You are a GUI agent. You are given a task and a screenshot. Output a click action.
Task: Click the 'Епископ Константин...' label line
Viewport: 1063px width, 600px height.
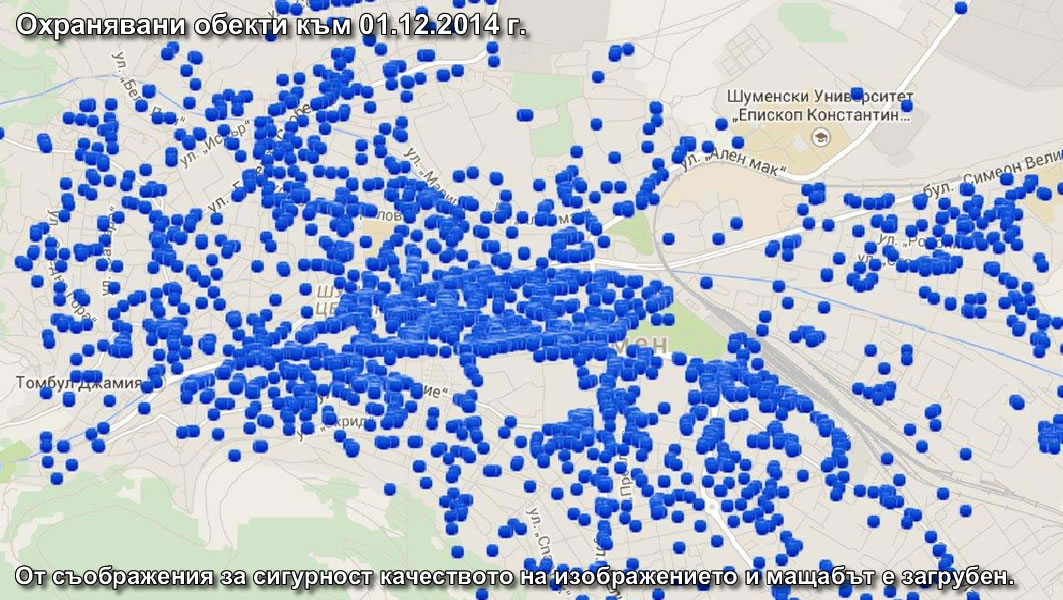[820, 115]
